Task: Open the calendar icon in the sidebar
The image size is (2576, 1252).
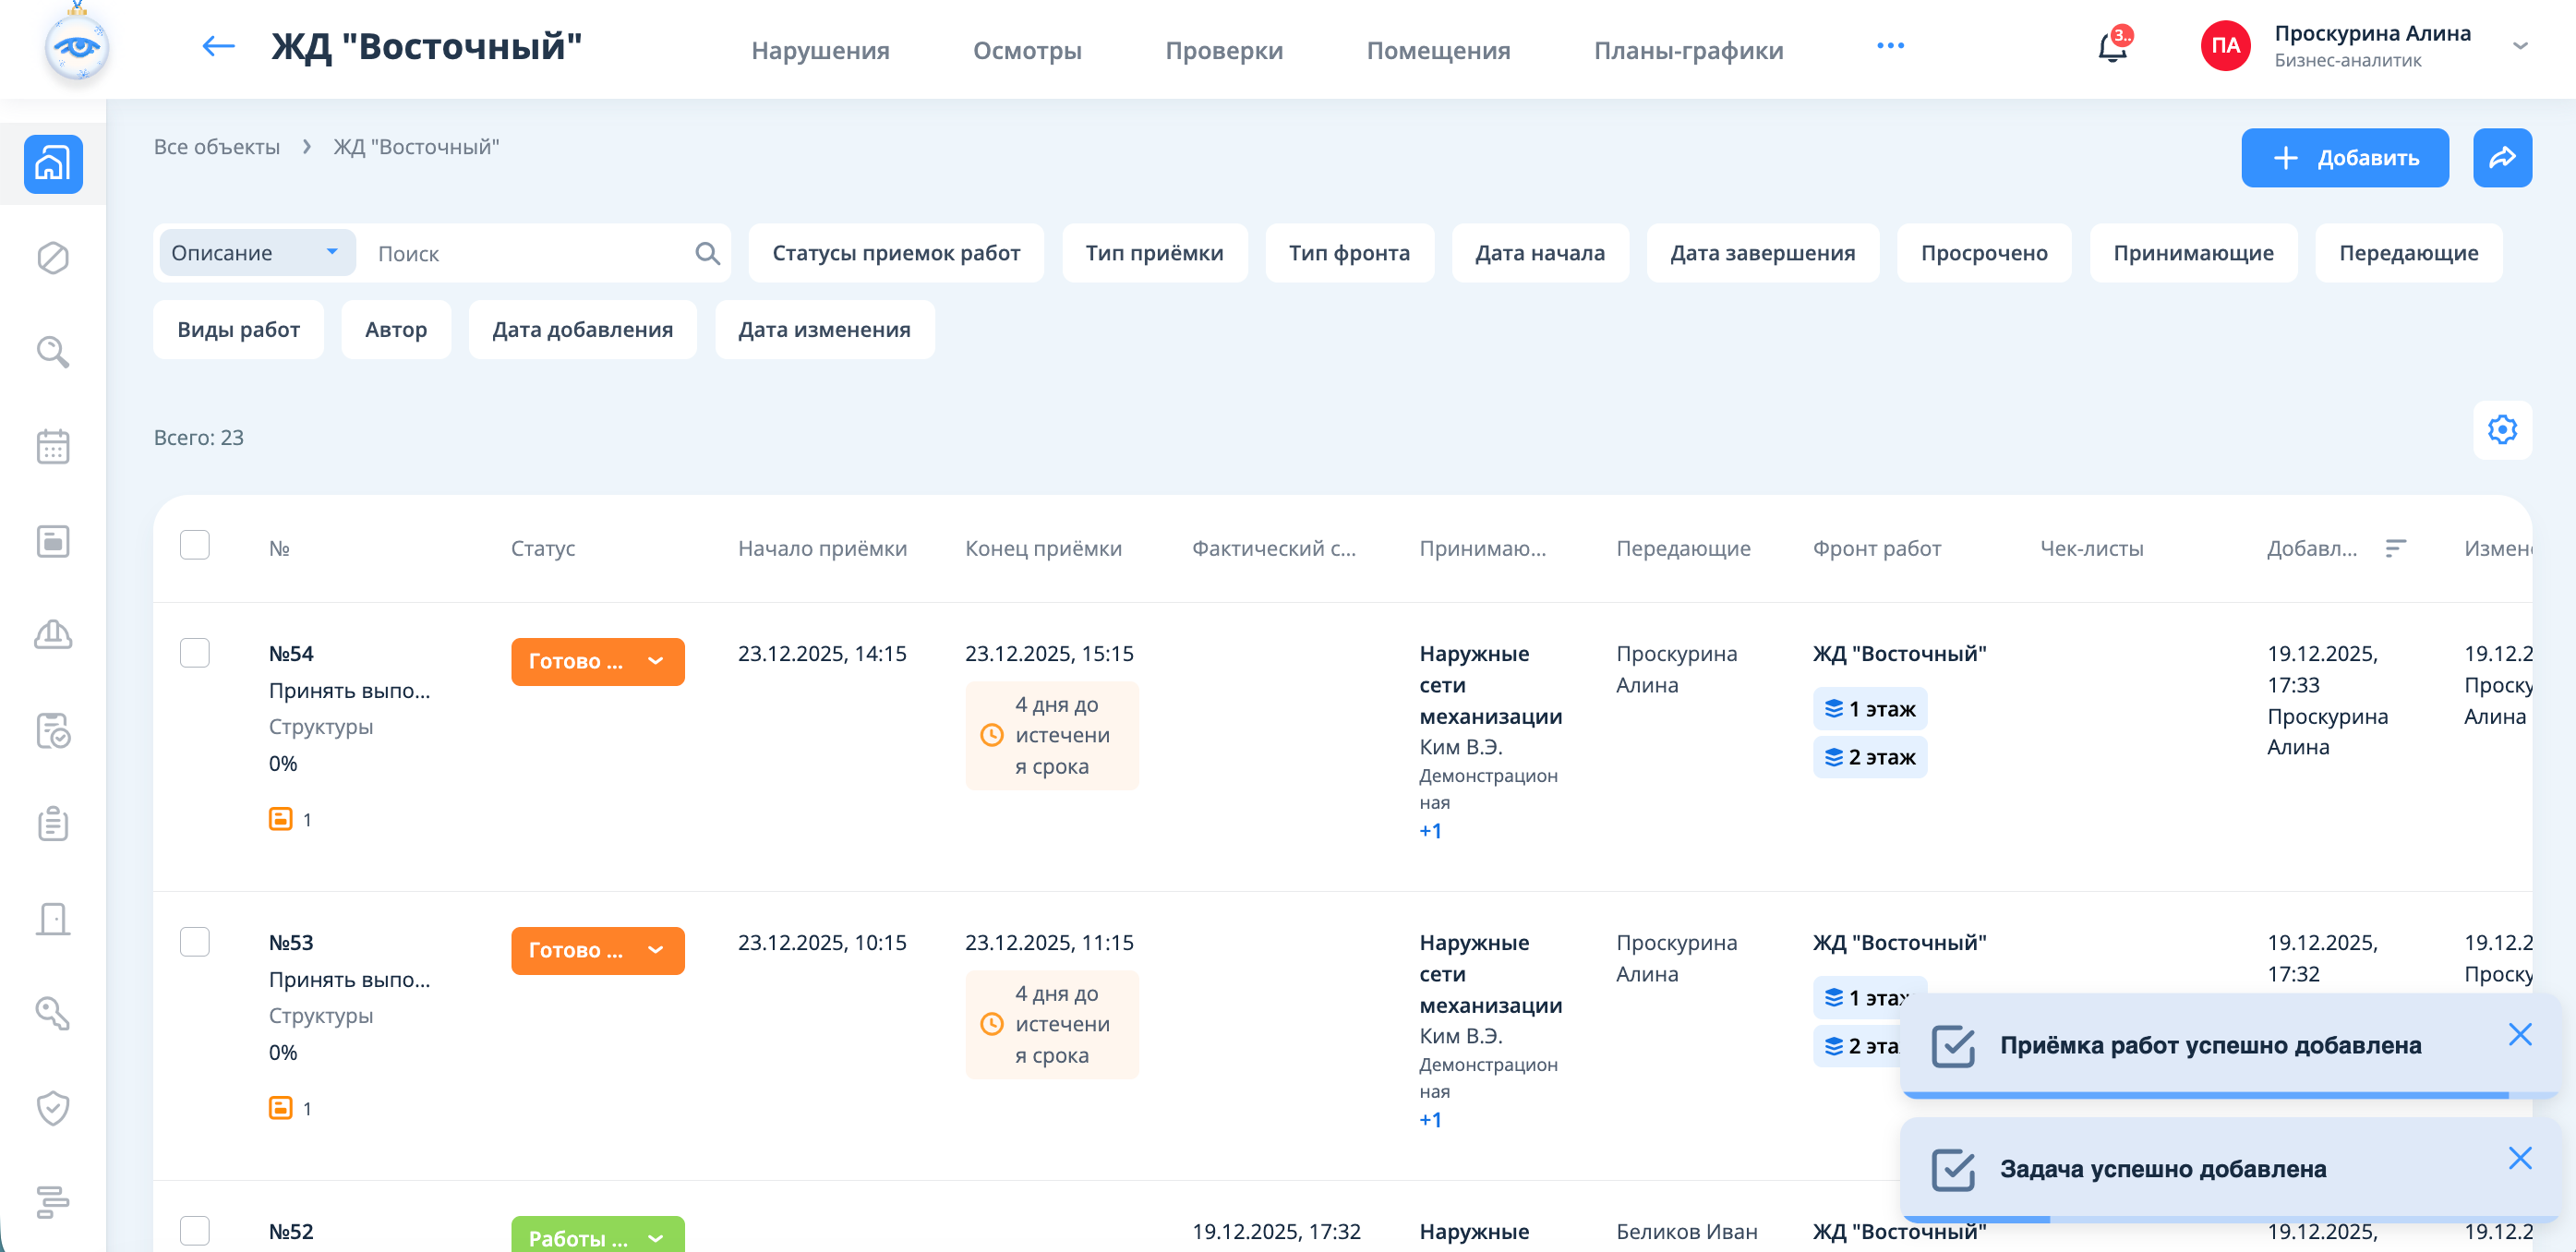Action: coord(53,447)
